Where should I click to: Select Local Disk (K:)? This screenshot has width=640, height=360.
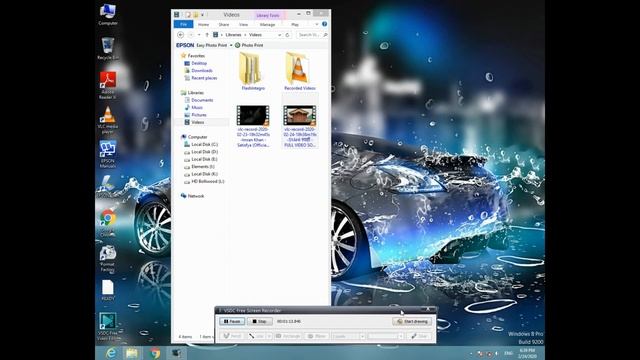[204, 174]
